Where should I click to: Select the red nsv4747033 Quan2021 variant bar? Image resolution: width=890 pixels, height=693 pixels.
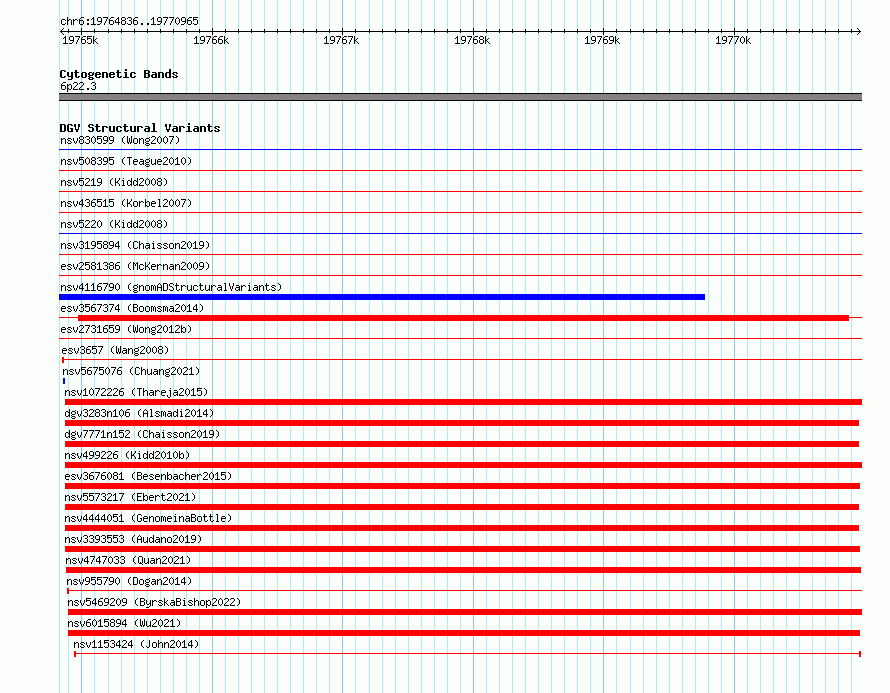[x=464, y=570]
